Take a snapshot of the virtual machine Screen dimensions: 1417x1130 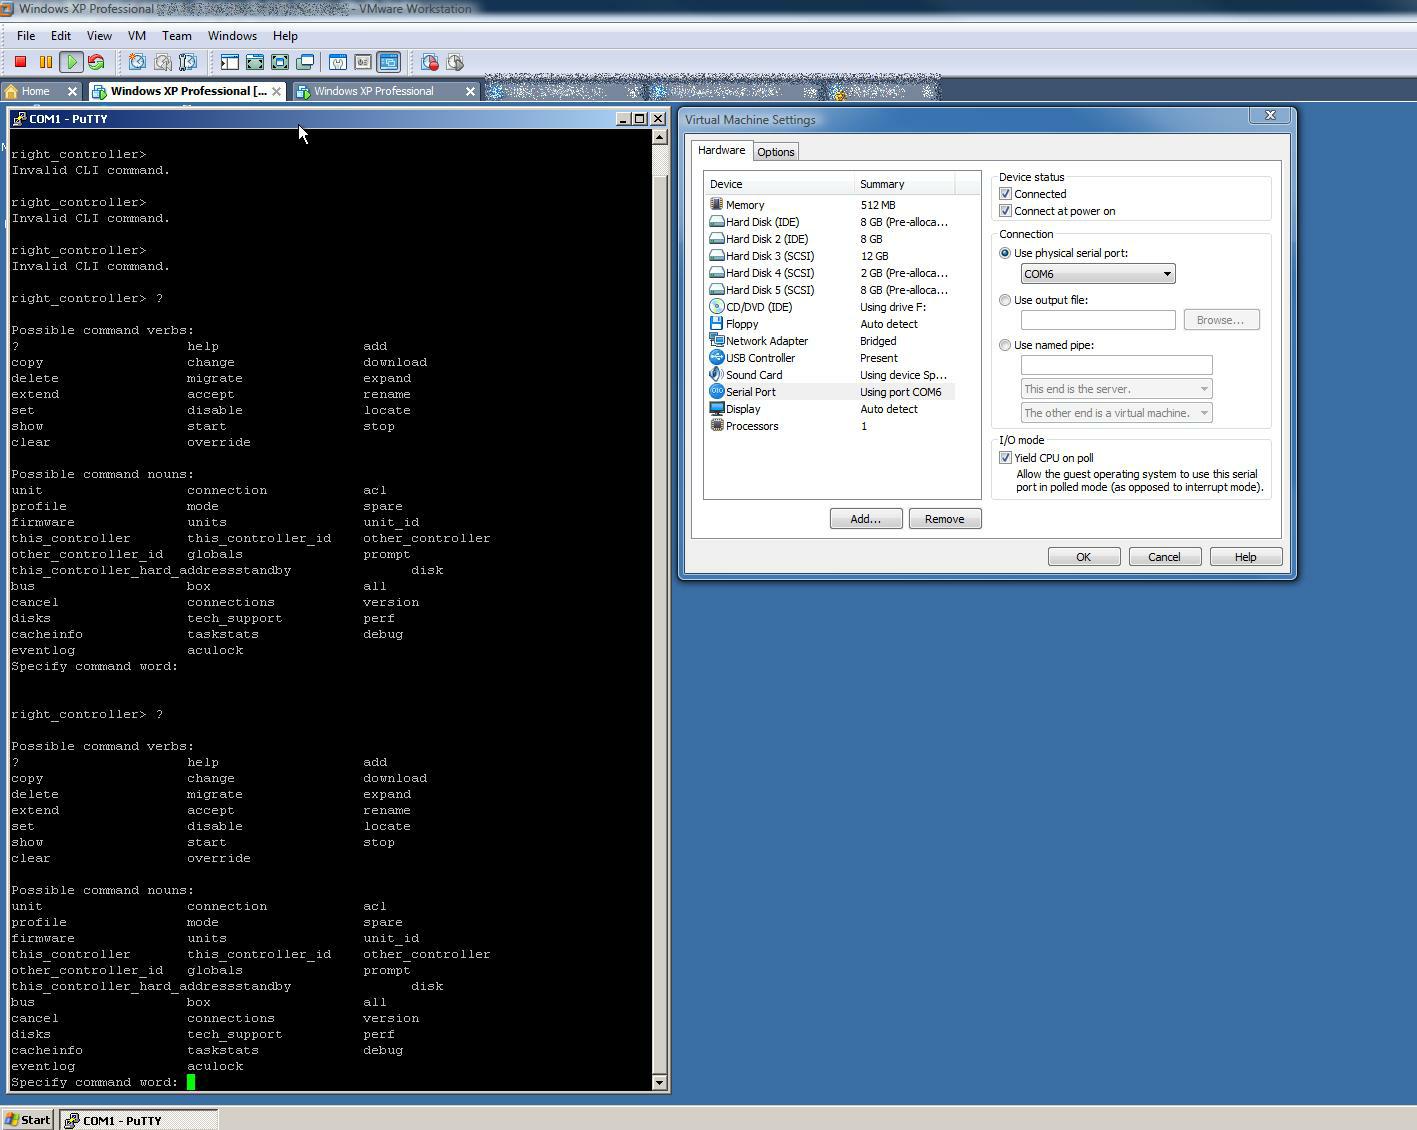(137, 61)
